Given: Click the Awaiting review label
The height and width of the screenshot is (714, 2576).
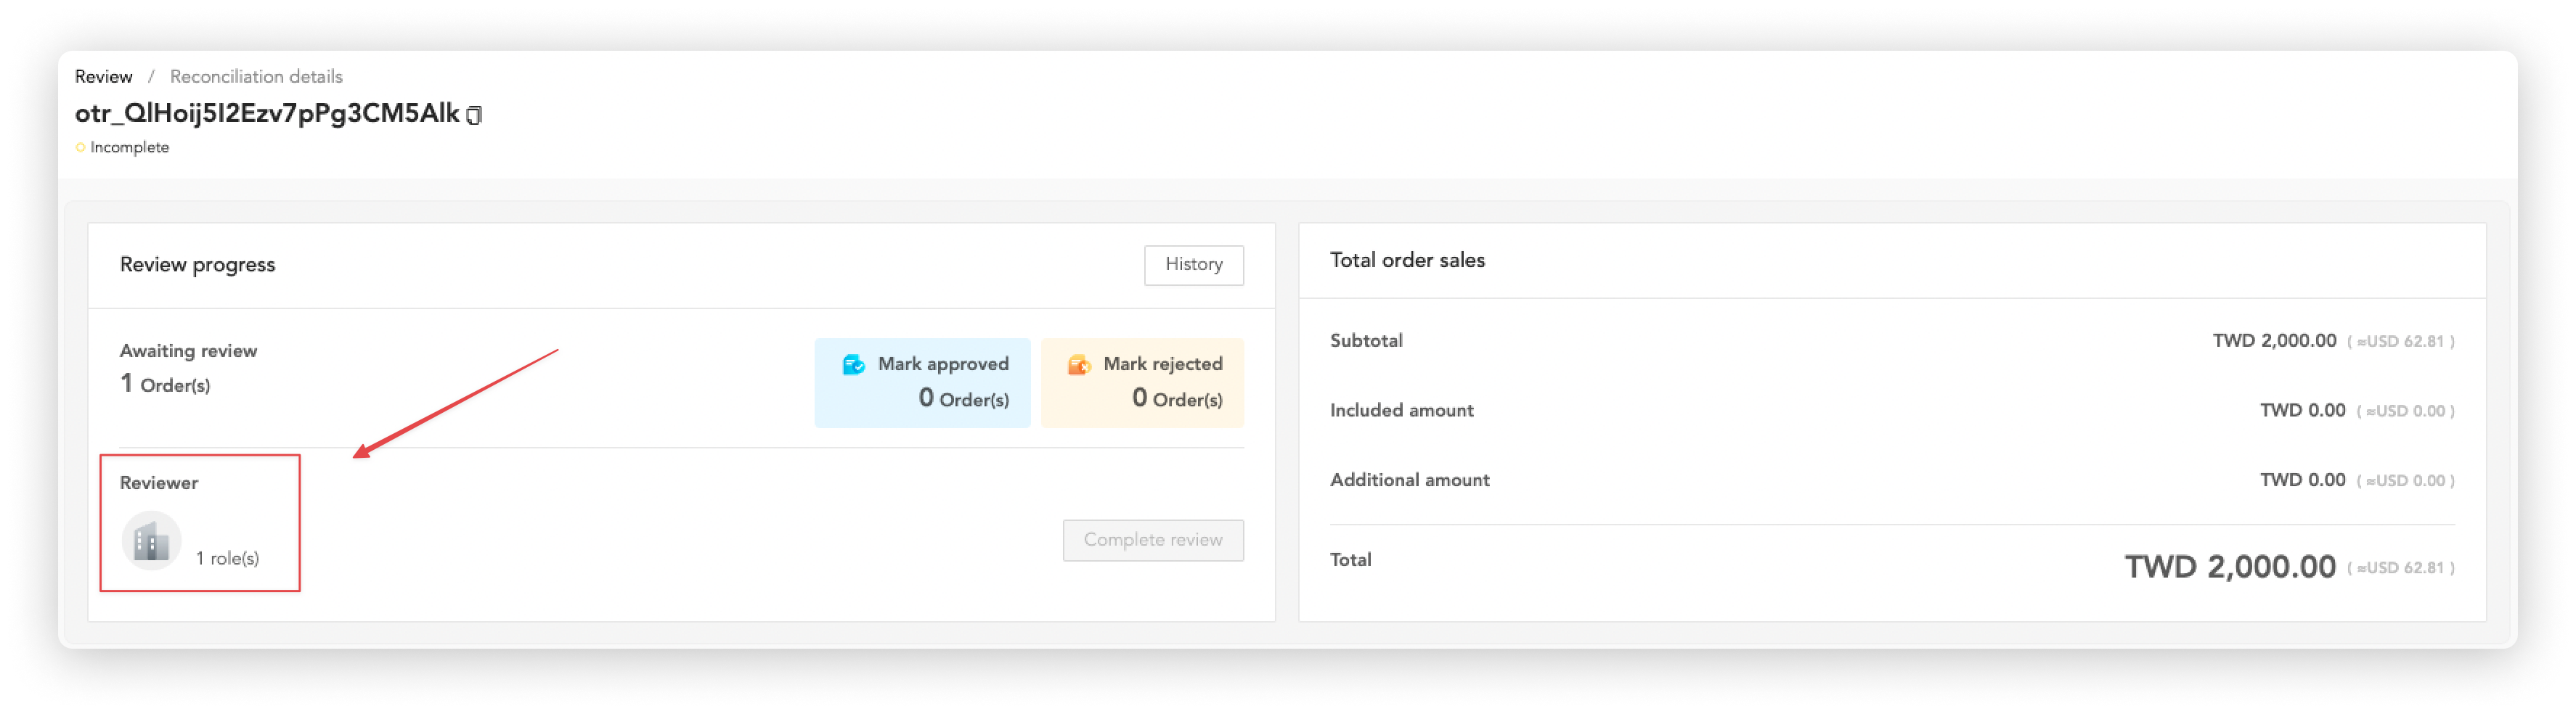Looking at the screenshot, I should pyautogui.click(x=188, y=351).
